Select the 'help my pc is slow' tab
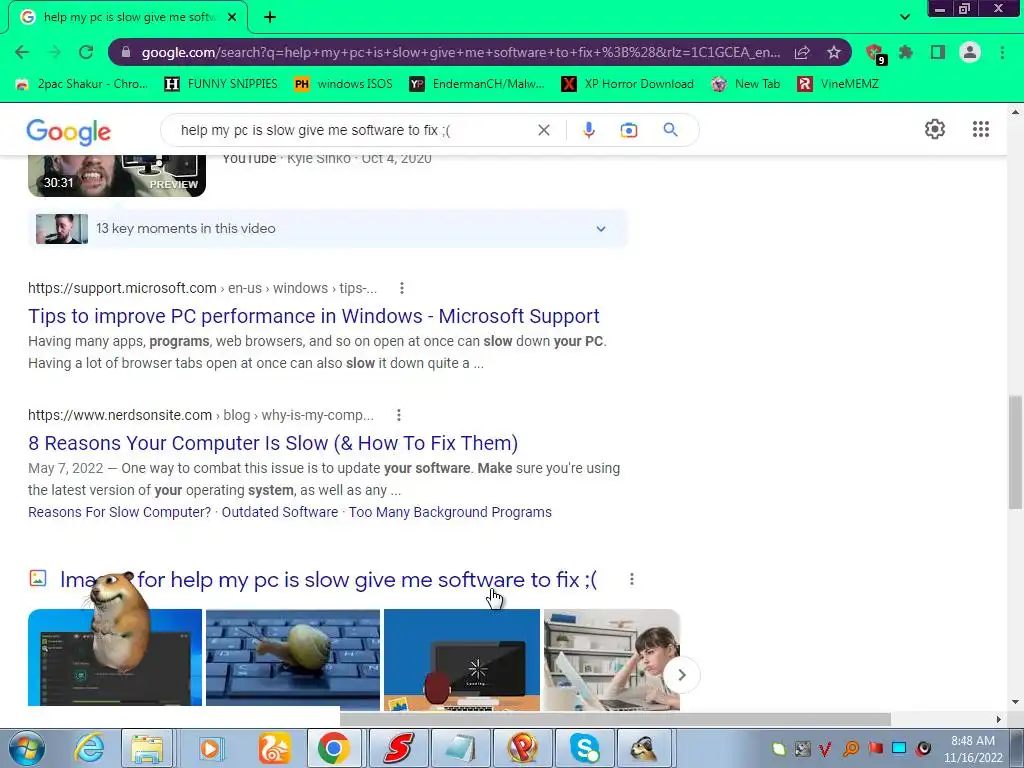The width and height of the screenshot is (1024, 768). tap(128, 17)
